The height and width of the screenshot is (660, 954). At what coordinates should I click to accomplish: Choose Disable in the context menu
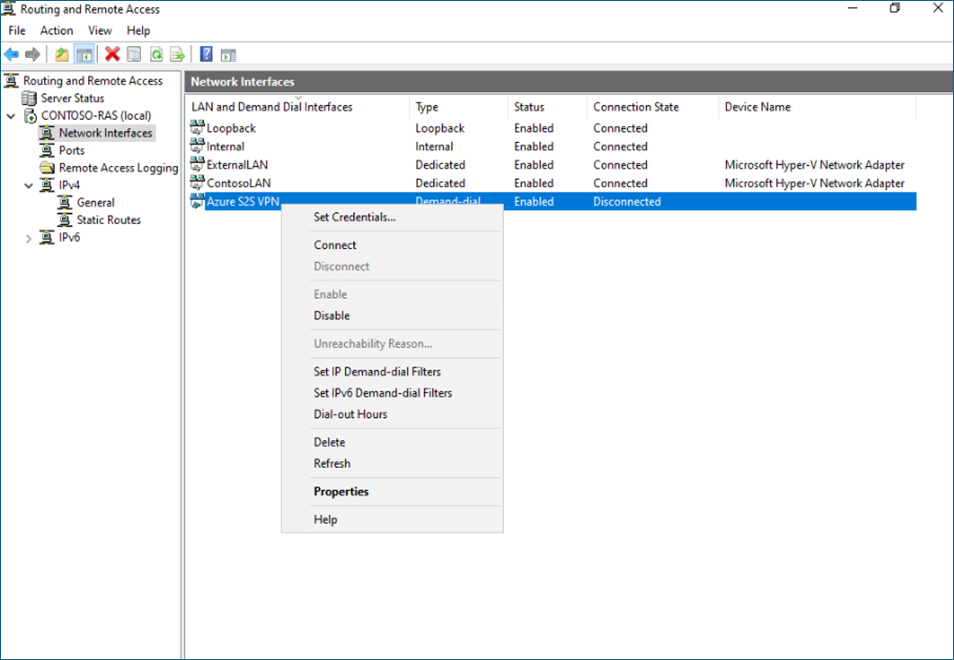(x=332, y=316)
